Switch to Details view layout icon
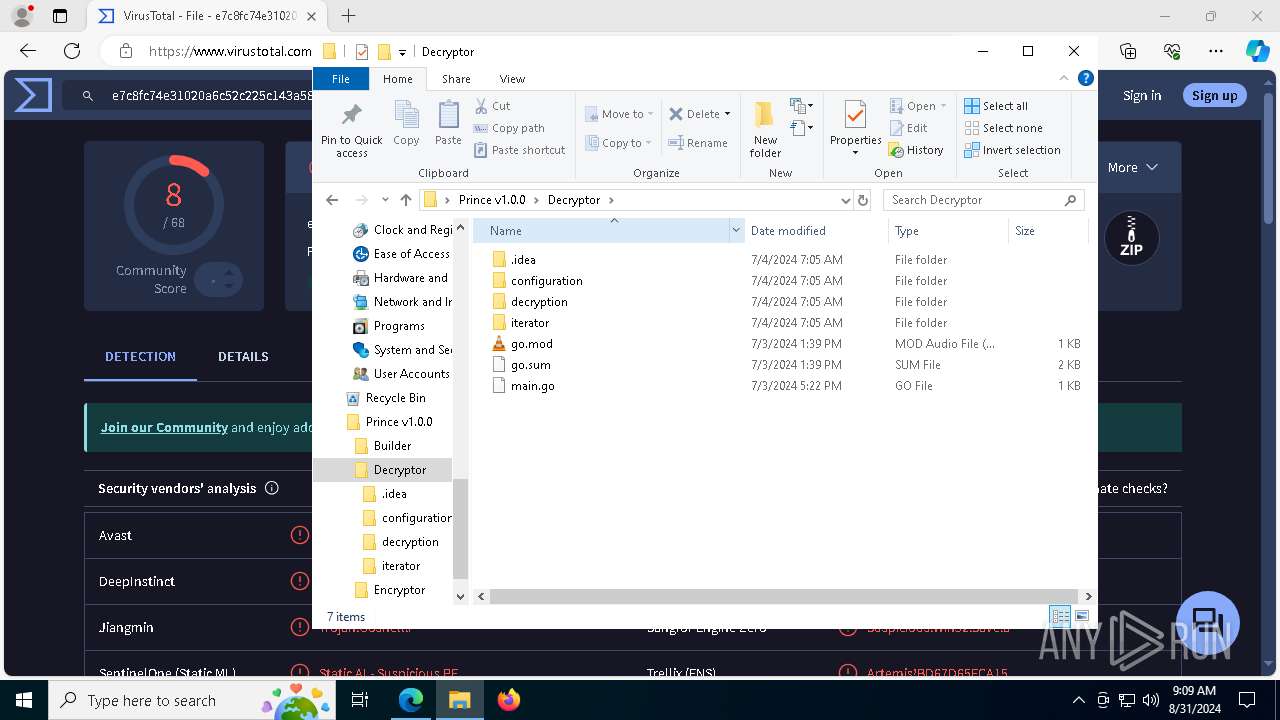1280x720 pixels. point(1060,616)
